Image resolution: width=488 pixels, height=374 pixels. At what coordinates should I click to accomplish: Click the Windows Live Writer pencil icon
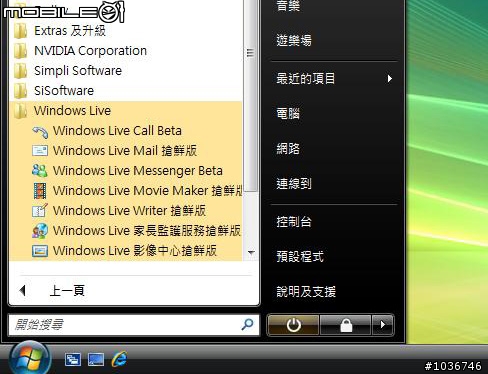click(x=40, y=210)
